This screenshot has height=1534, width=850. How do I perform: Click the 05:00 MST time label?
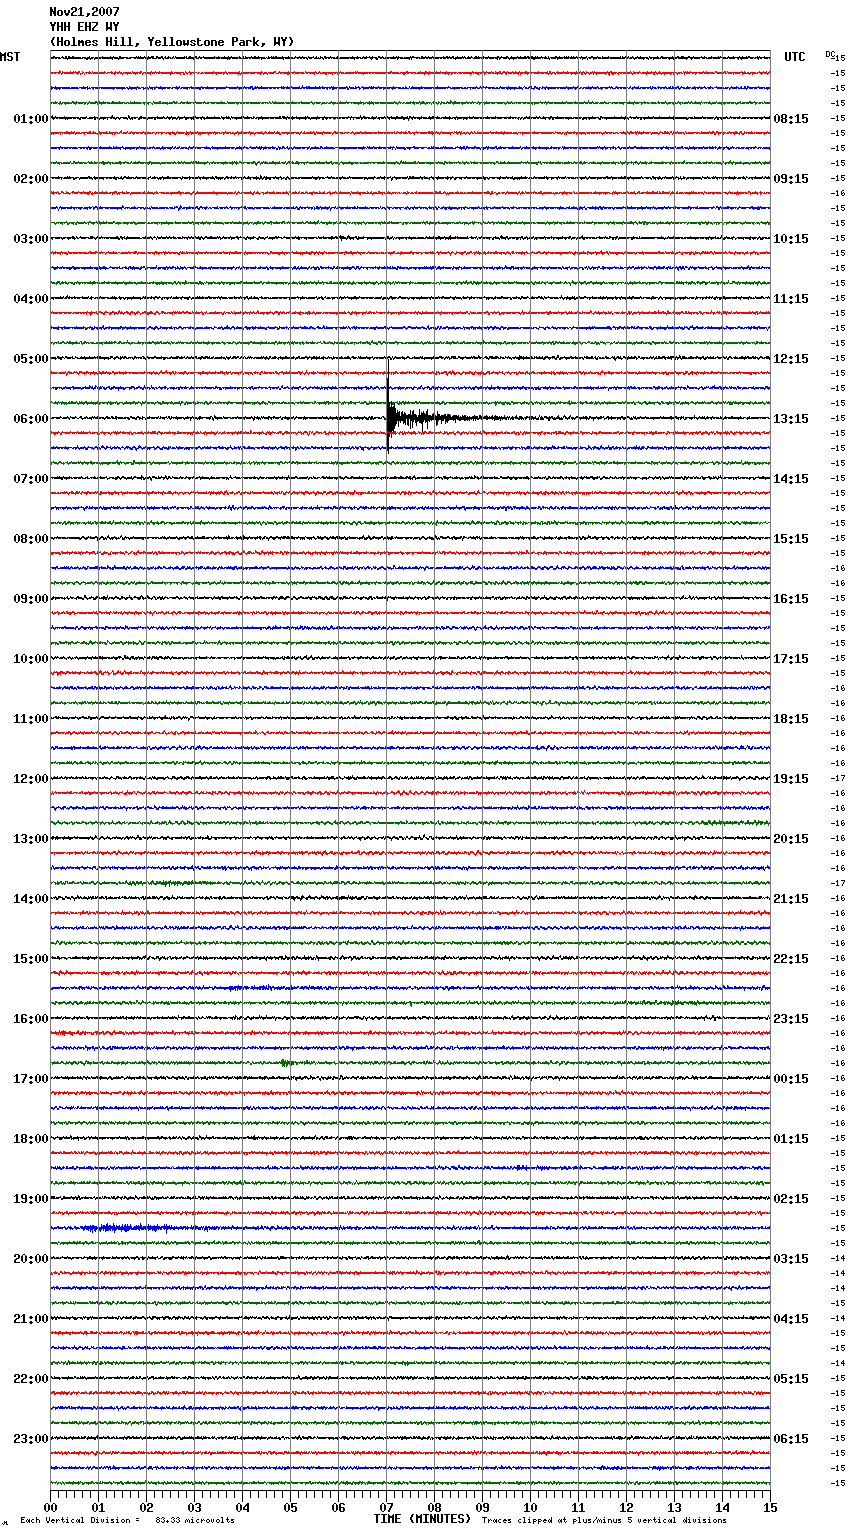30,359
